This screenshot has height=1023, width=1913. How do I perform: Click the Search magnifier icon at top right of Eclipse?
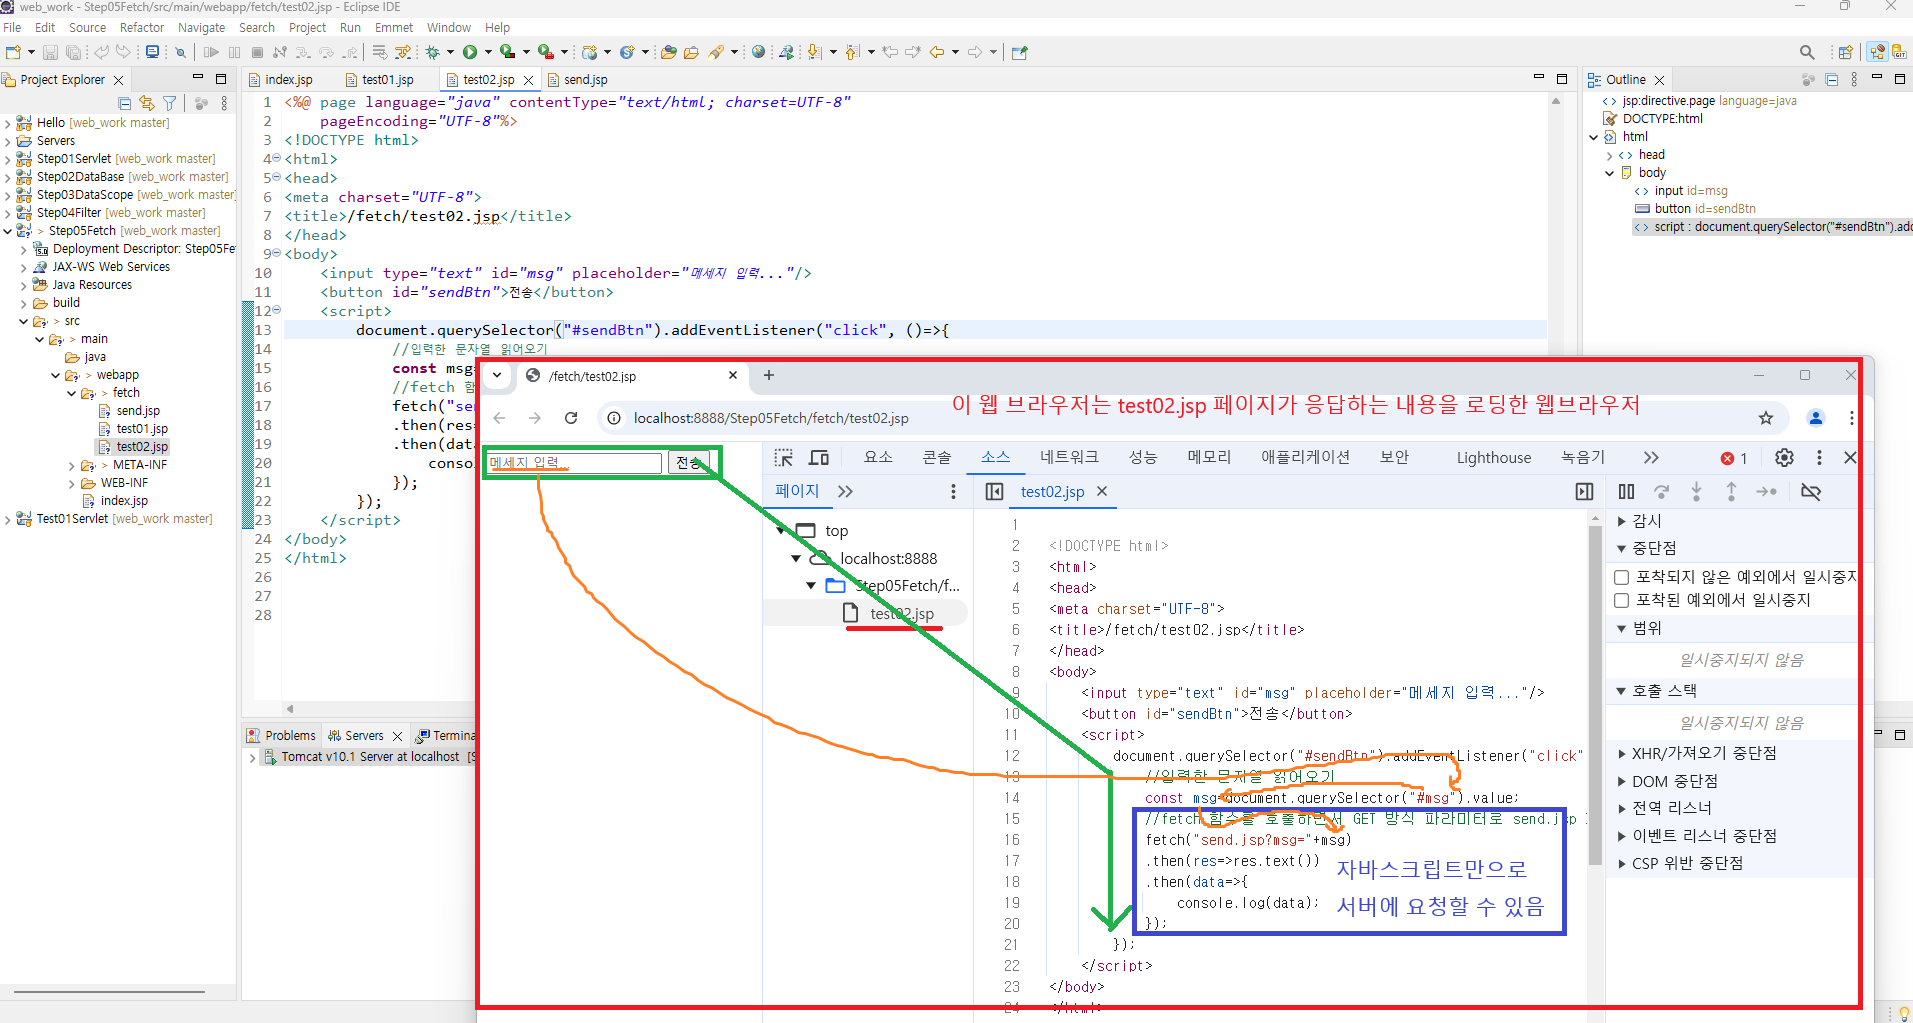coord(1806,52)
